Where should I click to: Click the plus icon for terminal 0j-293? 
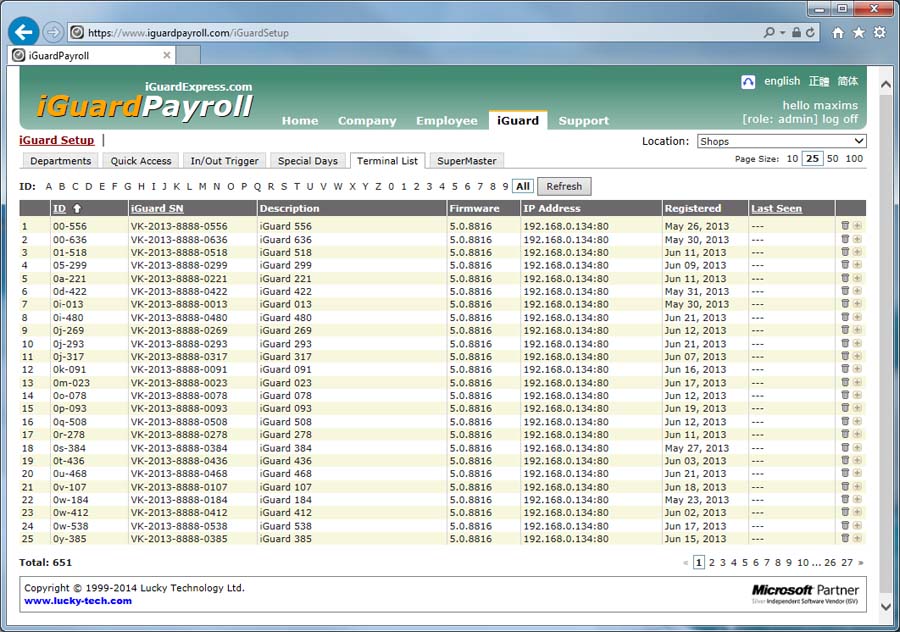(x=857, y=343)
